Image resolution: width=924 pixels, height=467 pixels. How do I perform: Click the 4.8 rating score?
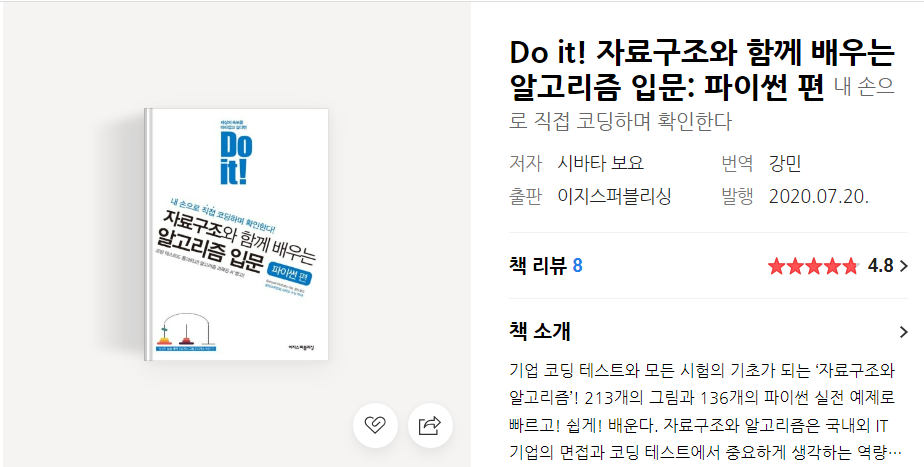(880, 267)
